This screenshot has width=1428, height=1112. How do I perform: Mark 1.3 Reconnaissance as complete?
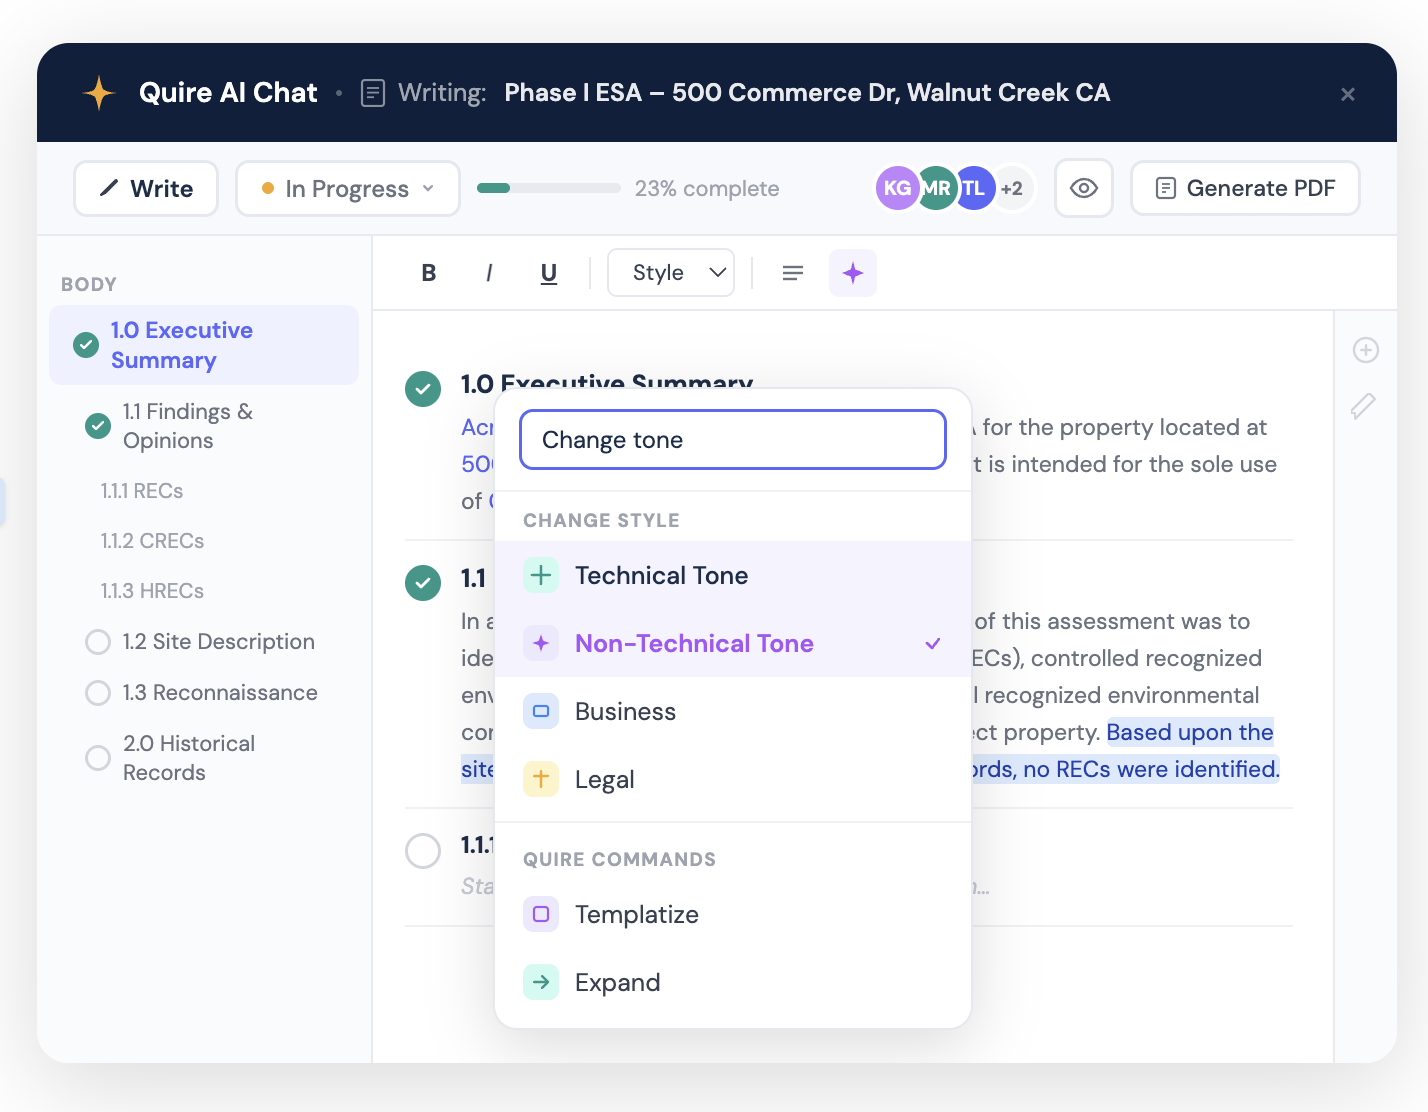(98, 693)
